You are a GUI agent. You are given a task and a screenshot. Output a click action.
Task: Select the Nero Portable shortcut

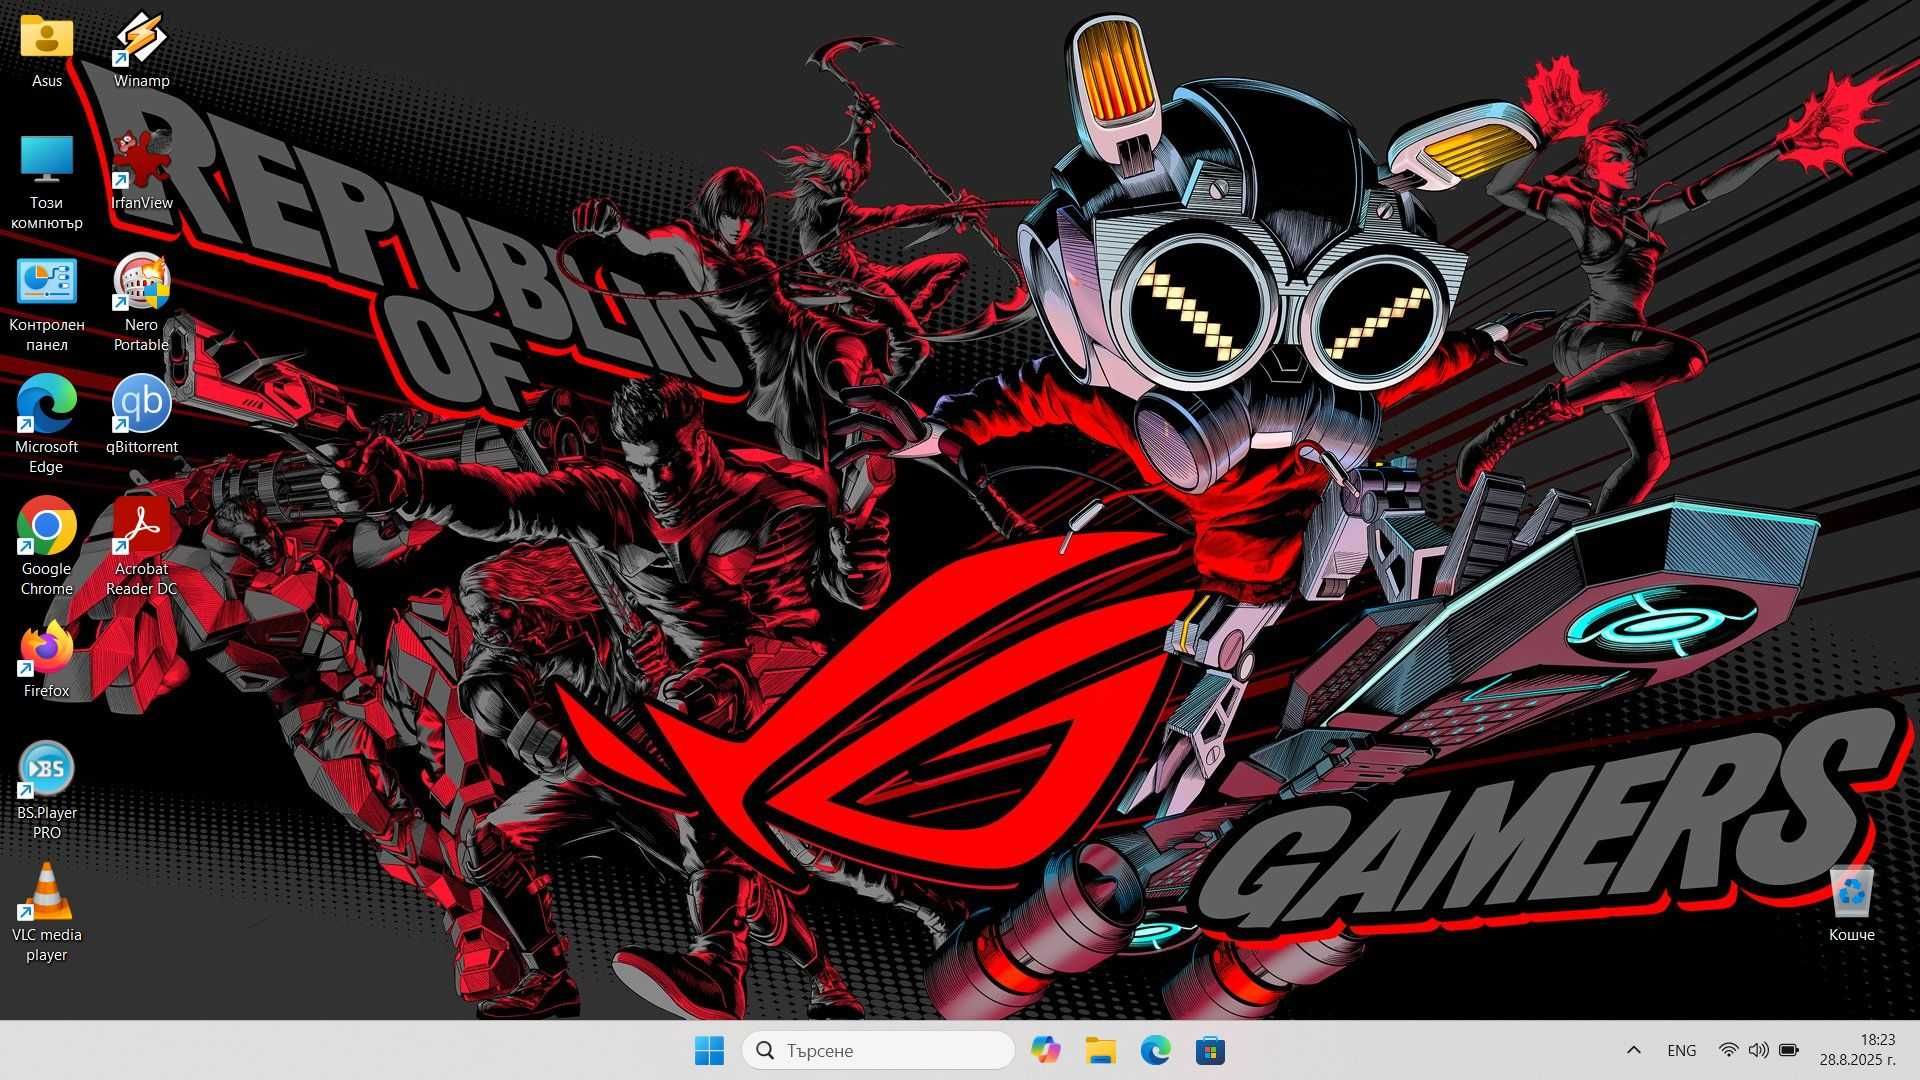(x=141, y=304)
